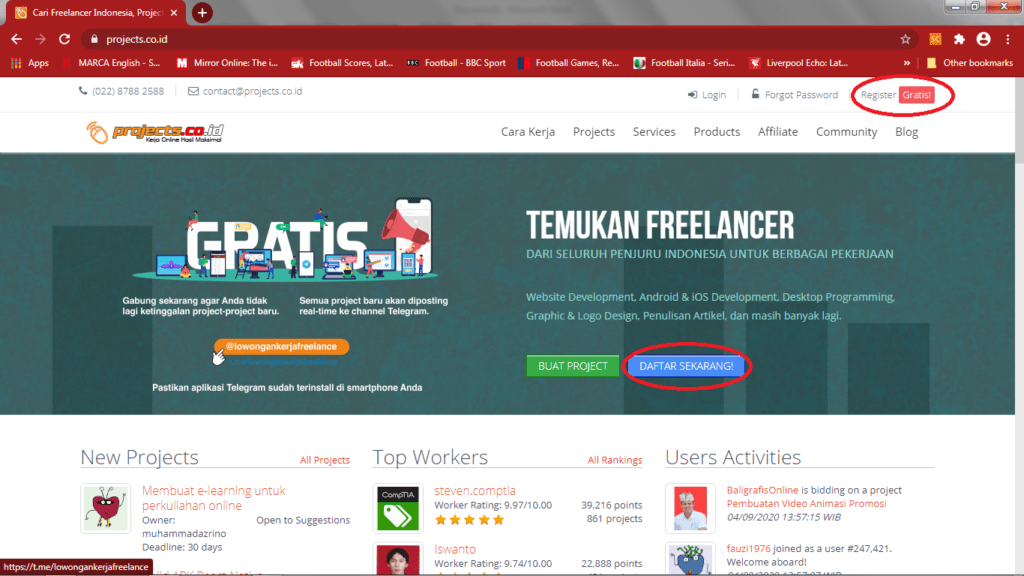Open the Chrome profile avatar
1024x576 pixels.
click(983, 38)
